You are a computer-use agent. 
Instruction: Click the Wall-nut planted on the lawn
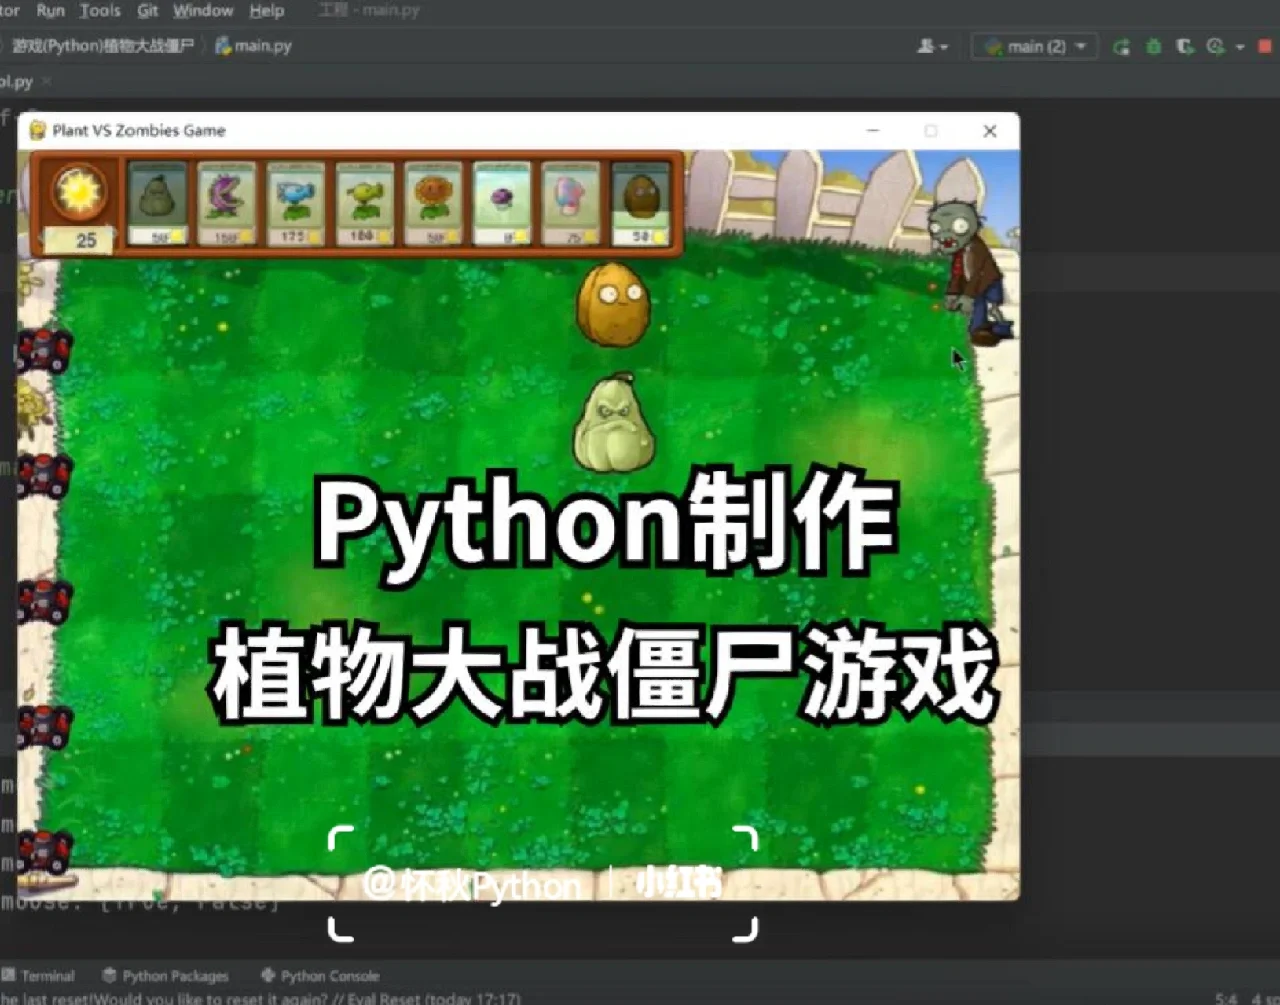613,304
